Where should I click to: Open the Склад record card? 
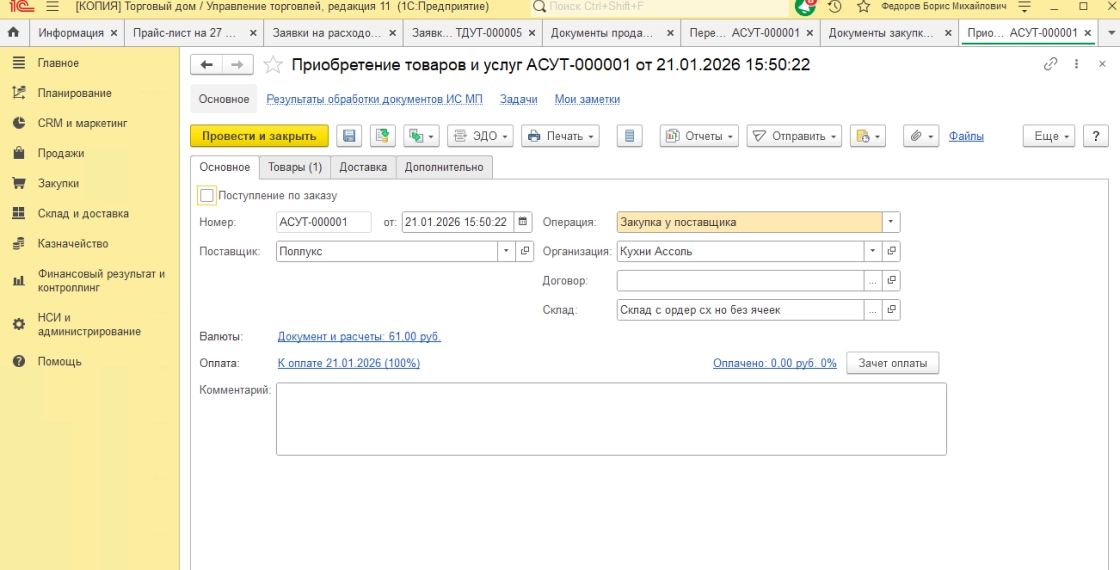(x=891, y=310)
